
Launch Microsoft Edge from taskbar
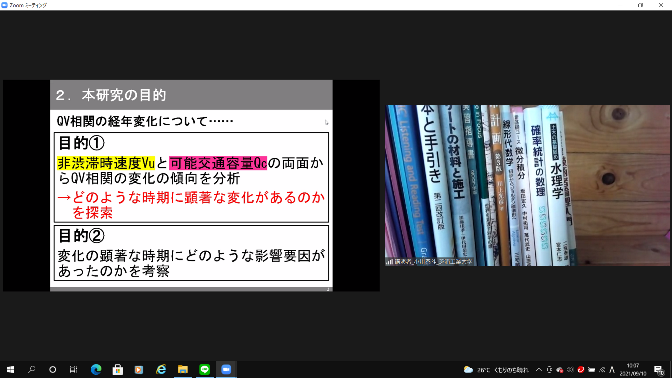pos(96,369)
